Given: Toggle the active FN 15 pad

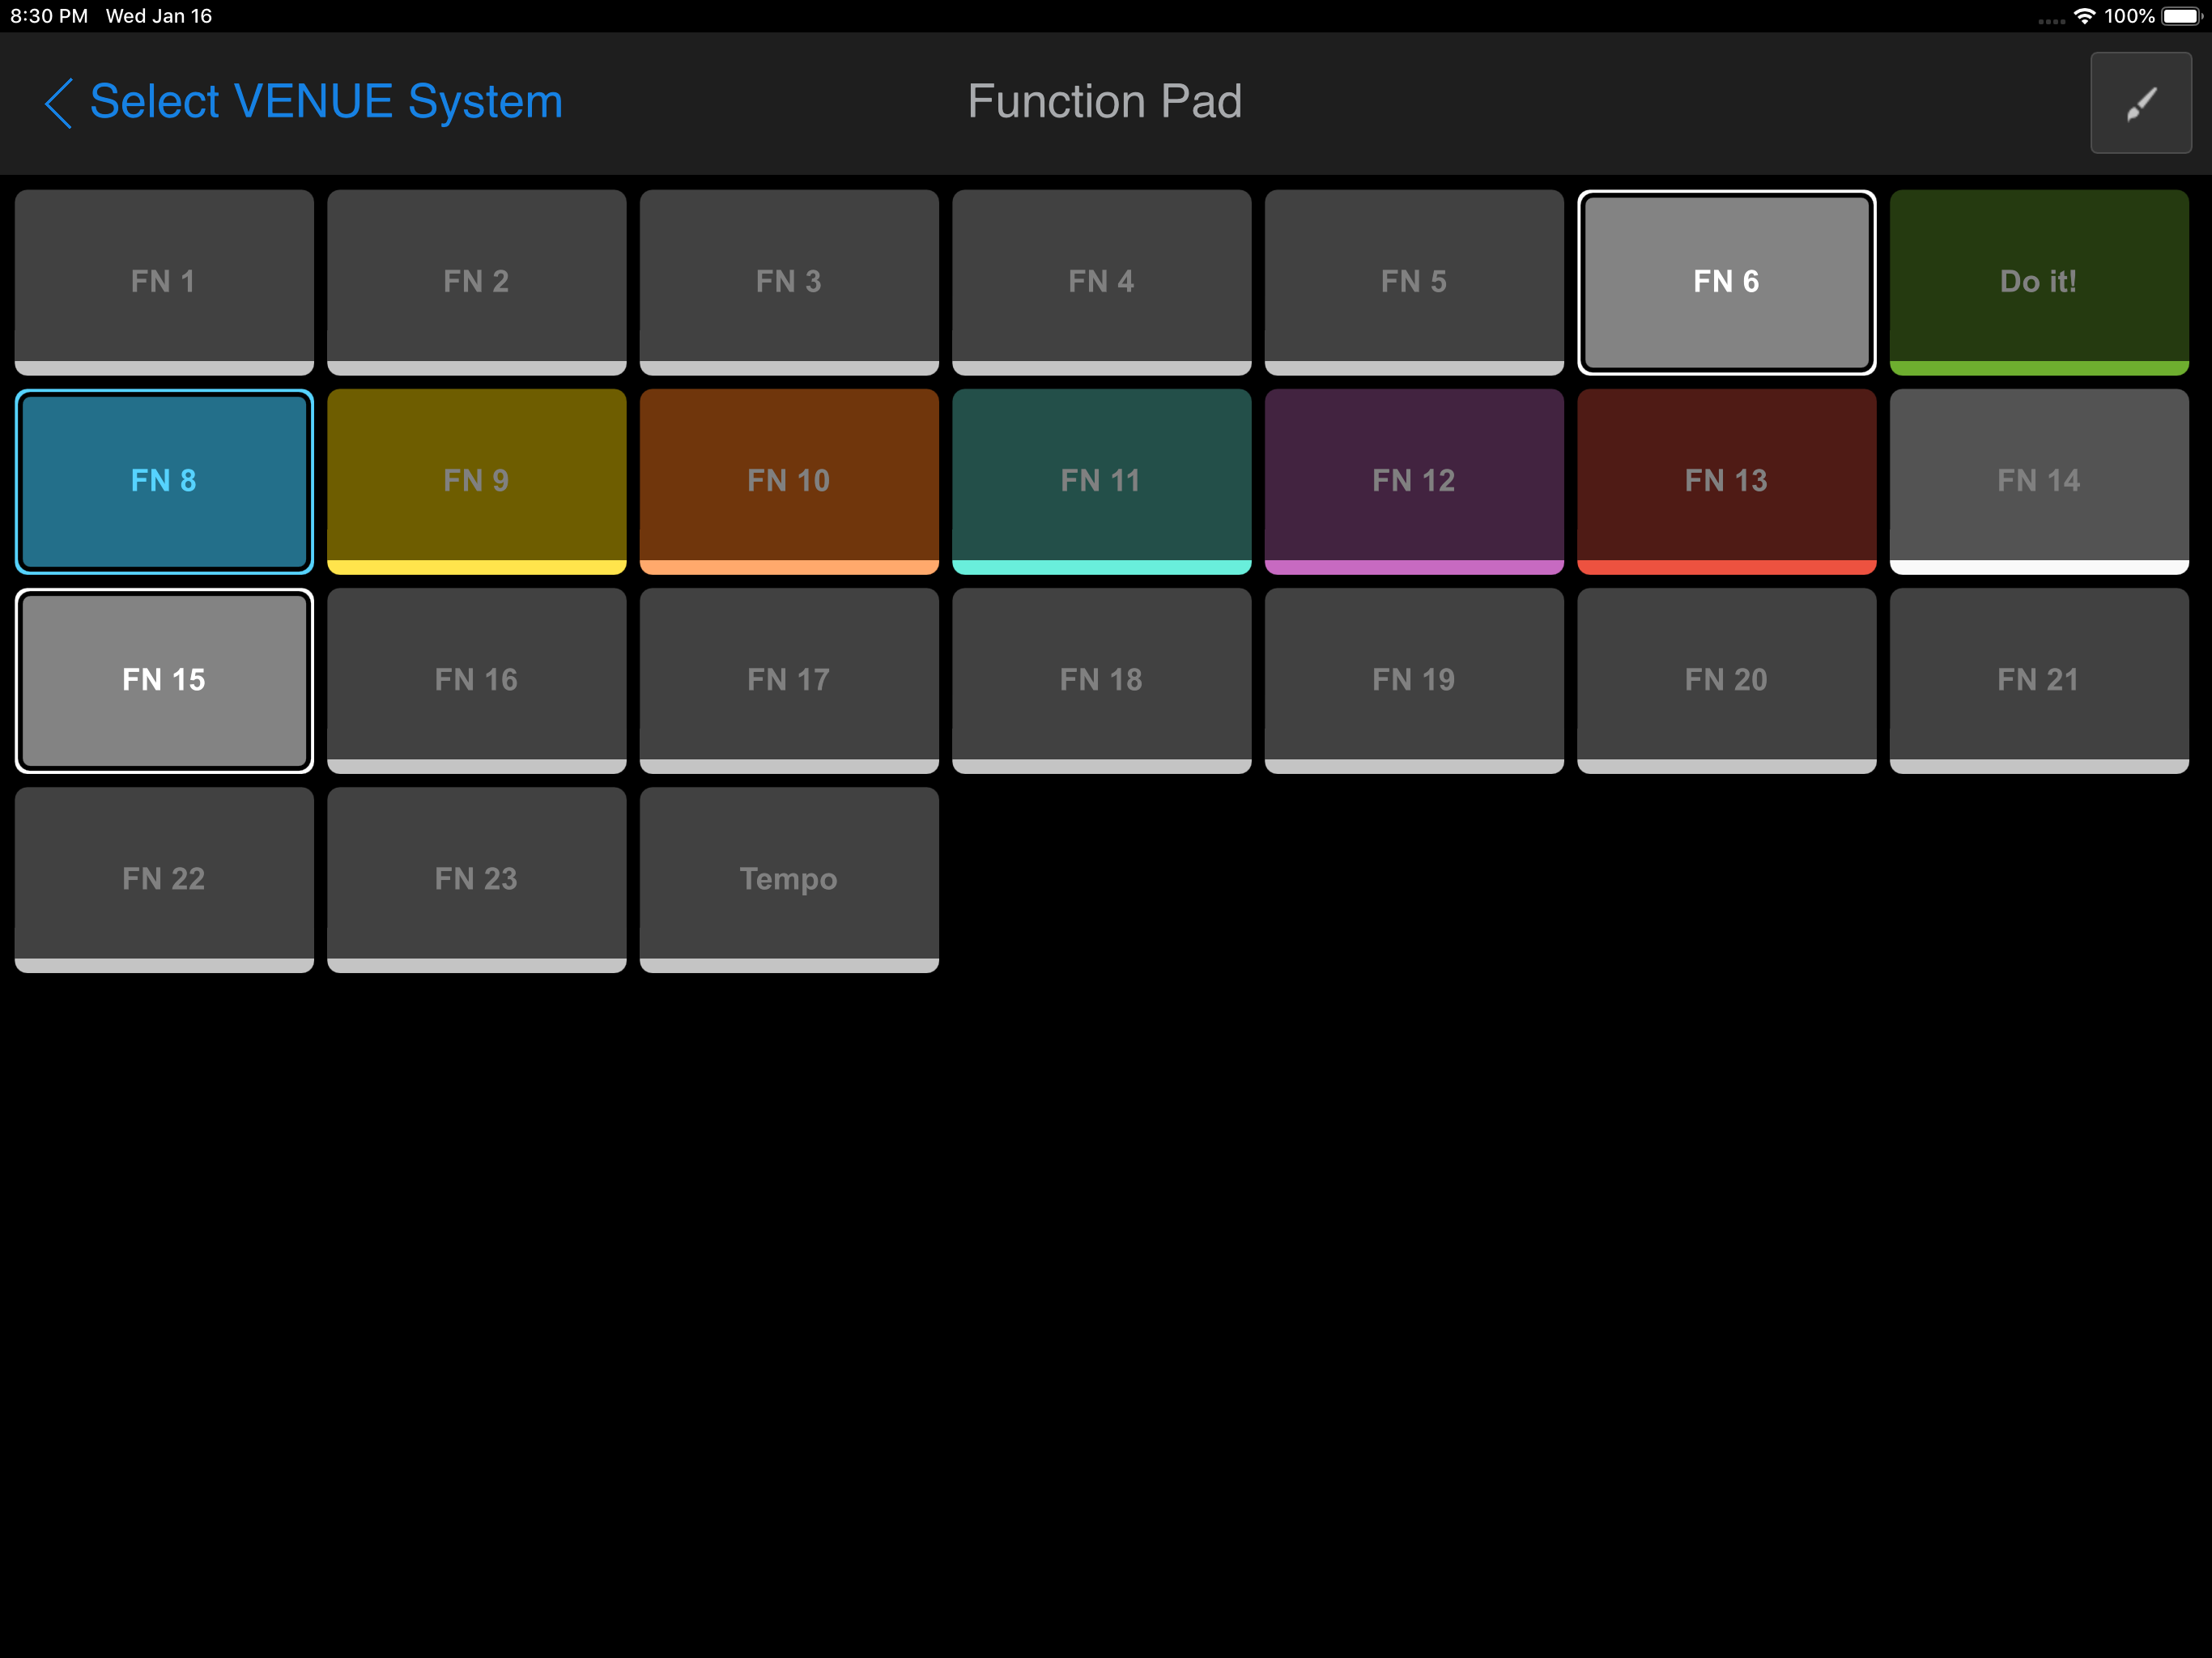Looking at the screenshot, I should coord(164,680).
